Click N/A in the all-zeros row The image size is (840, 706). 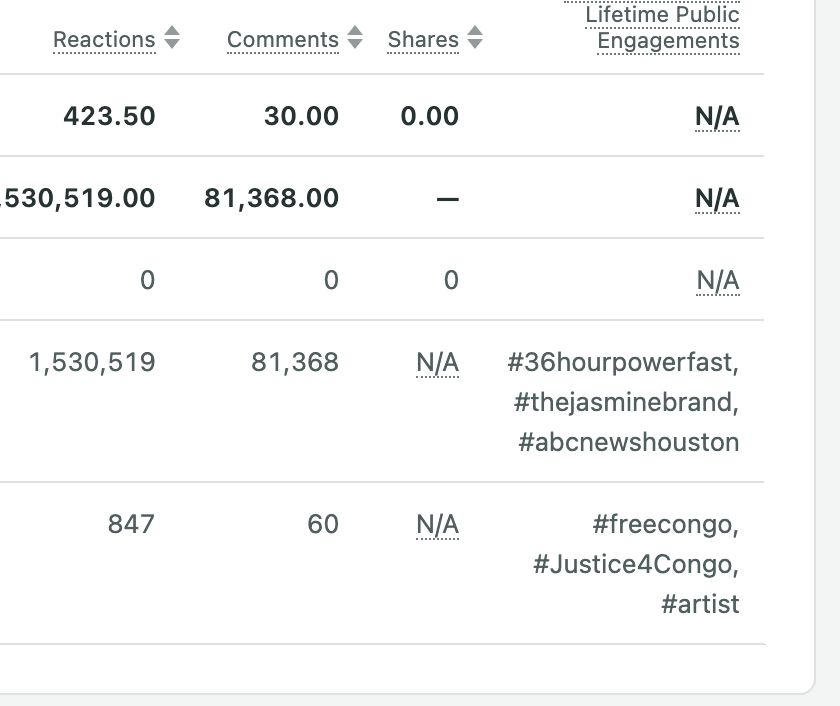(x=717, y=281)
